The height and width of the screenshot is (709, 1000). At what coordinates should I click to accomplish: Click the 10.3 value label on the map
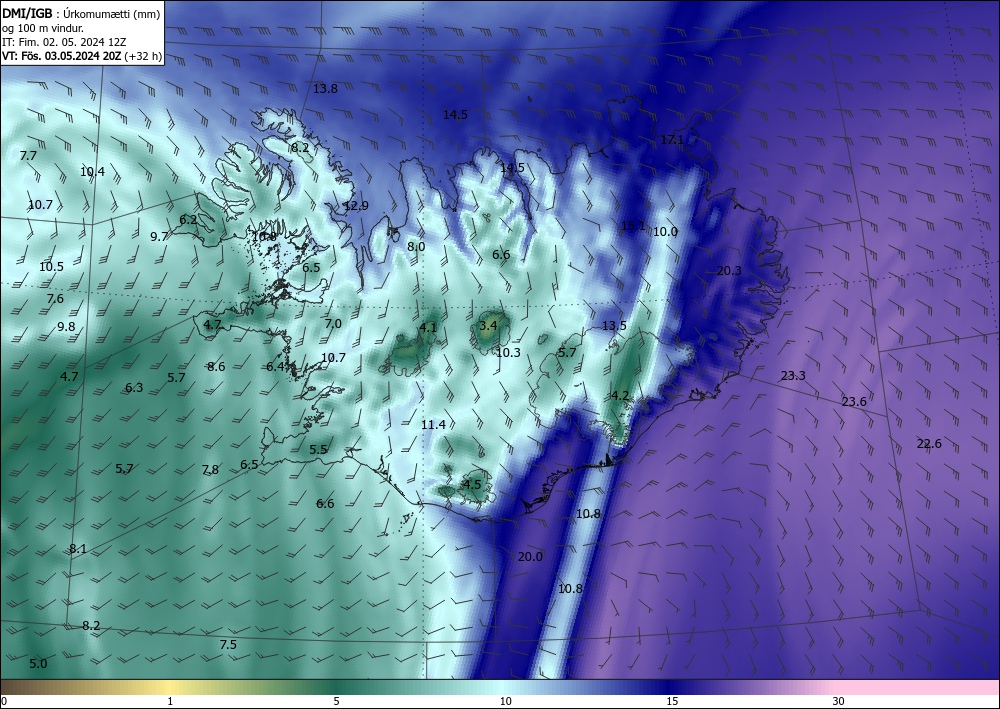click(x=508, y=353)
